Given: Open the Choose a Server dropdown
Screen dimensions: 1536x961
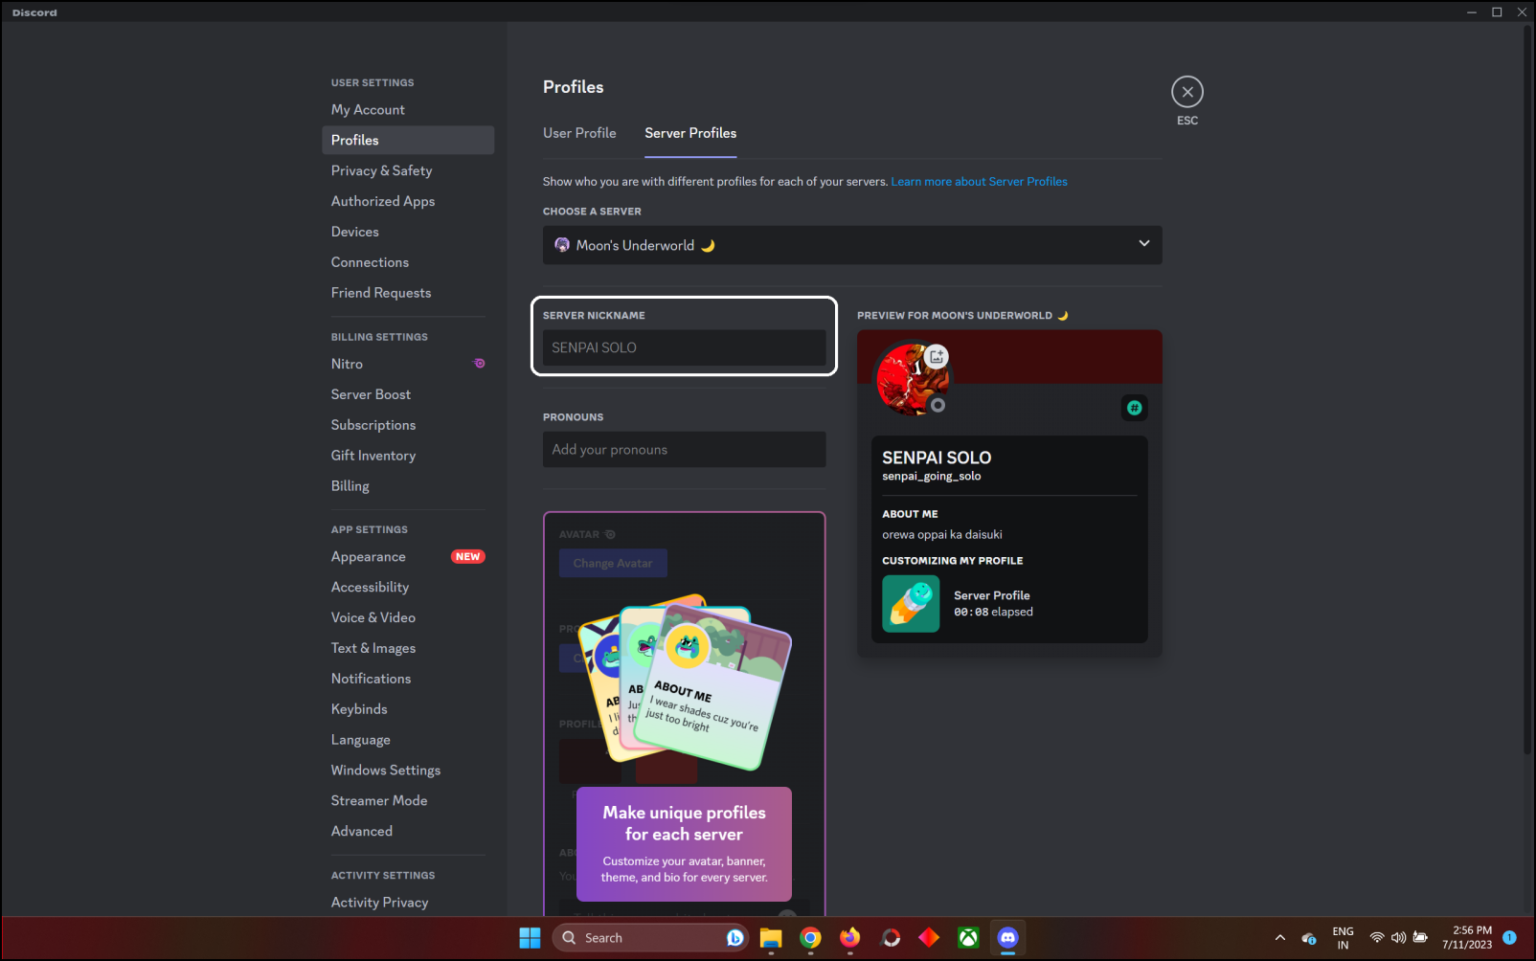Looking at the screenshot, I should click(x=851, y=245).
